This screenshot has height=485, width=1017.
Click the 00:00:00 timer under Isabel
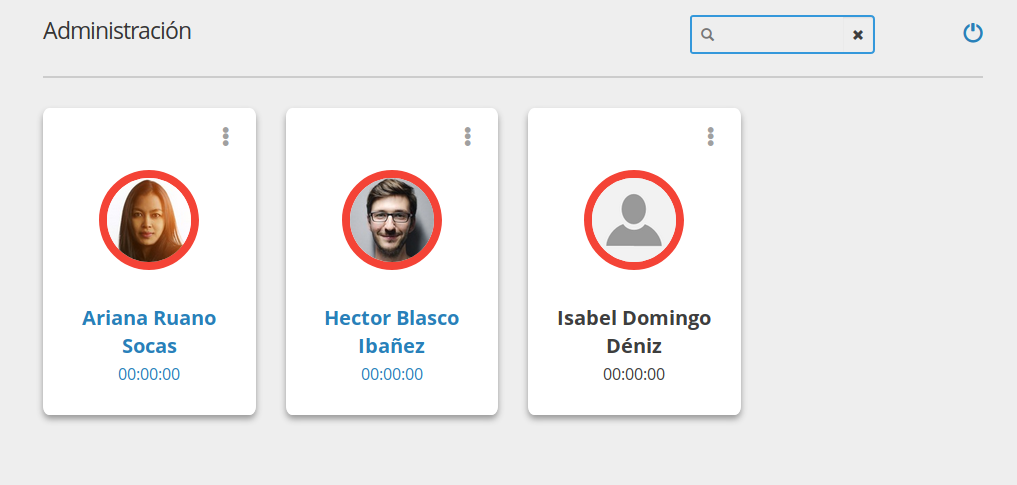tap(634, 375)
